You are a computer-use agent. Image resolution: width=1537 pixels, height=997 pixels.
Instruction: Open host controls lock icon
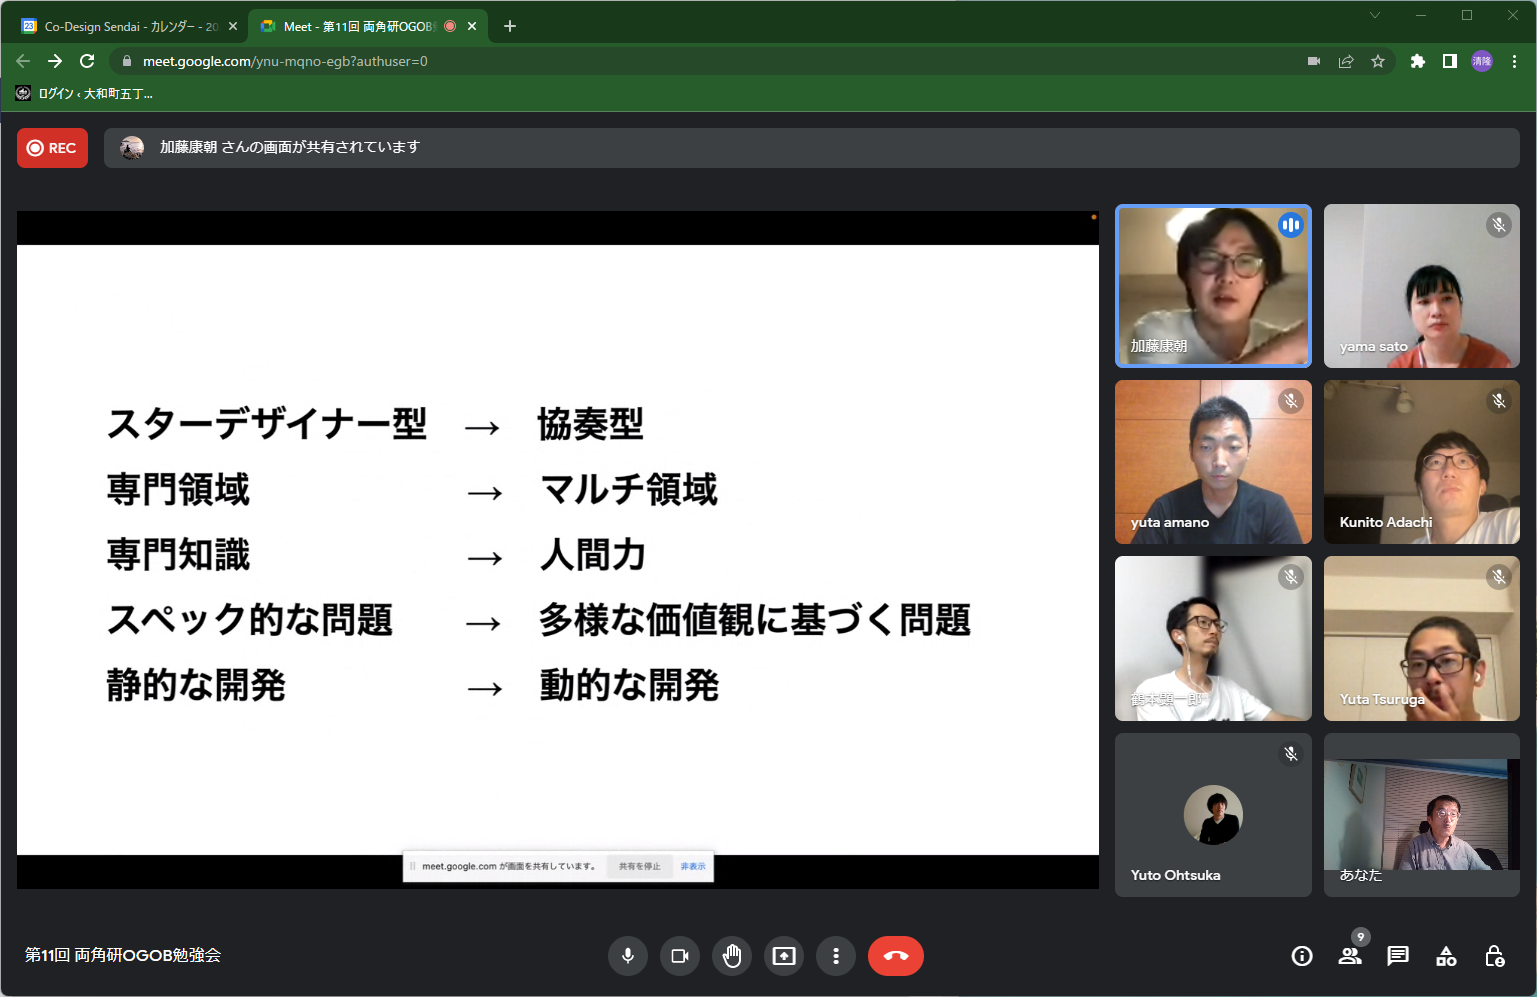click(1494, 956)
